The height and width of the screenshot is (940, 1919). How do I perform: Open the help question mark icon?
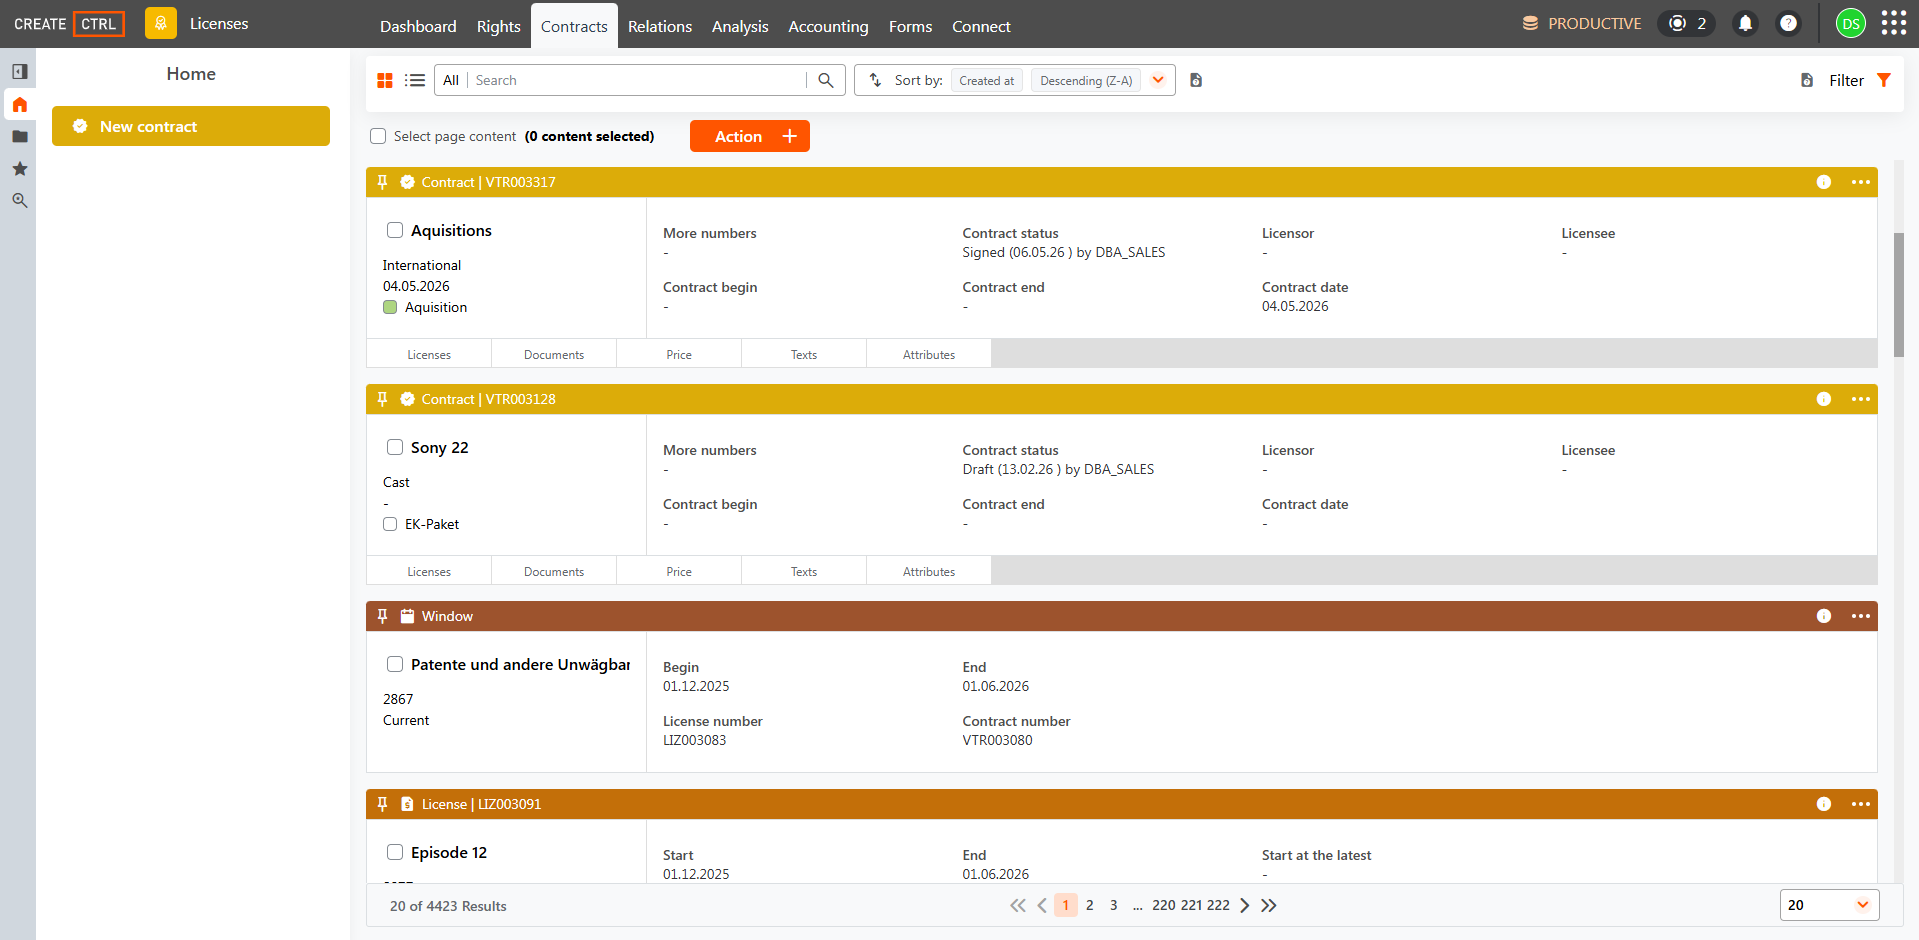(1788, 23)
